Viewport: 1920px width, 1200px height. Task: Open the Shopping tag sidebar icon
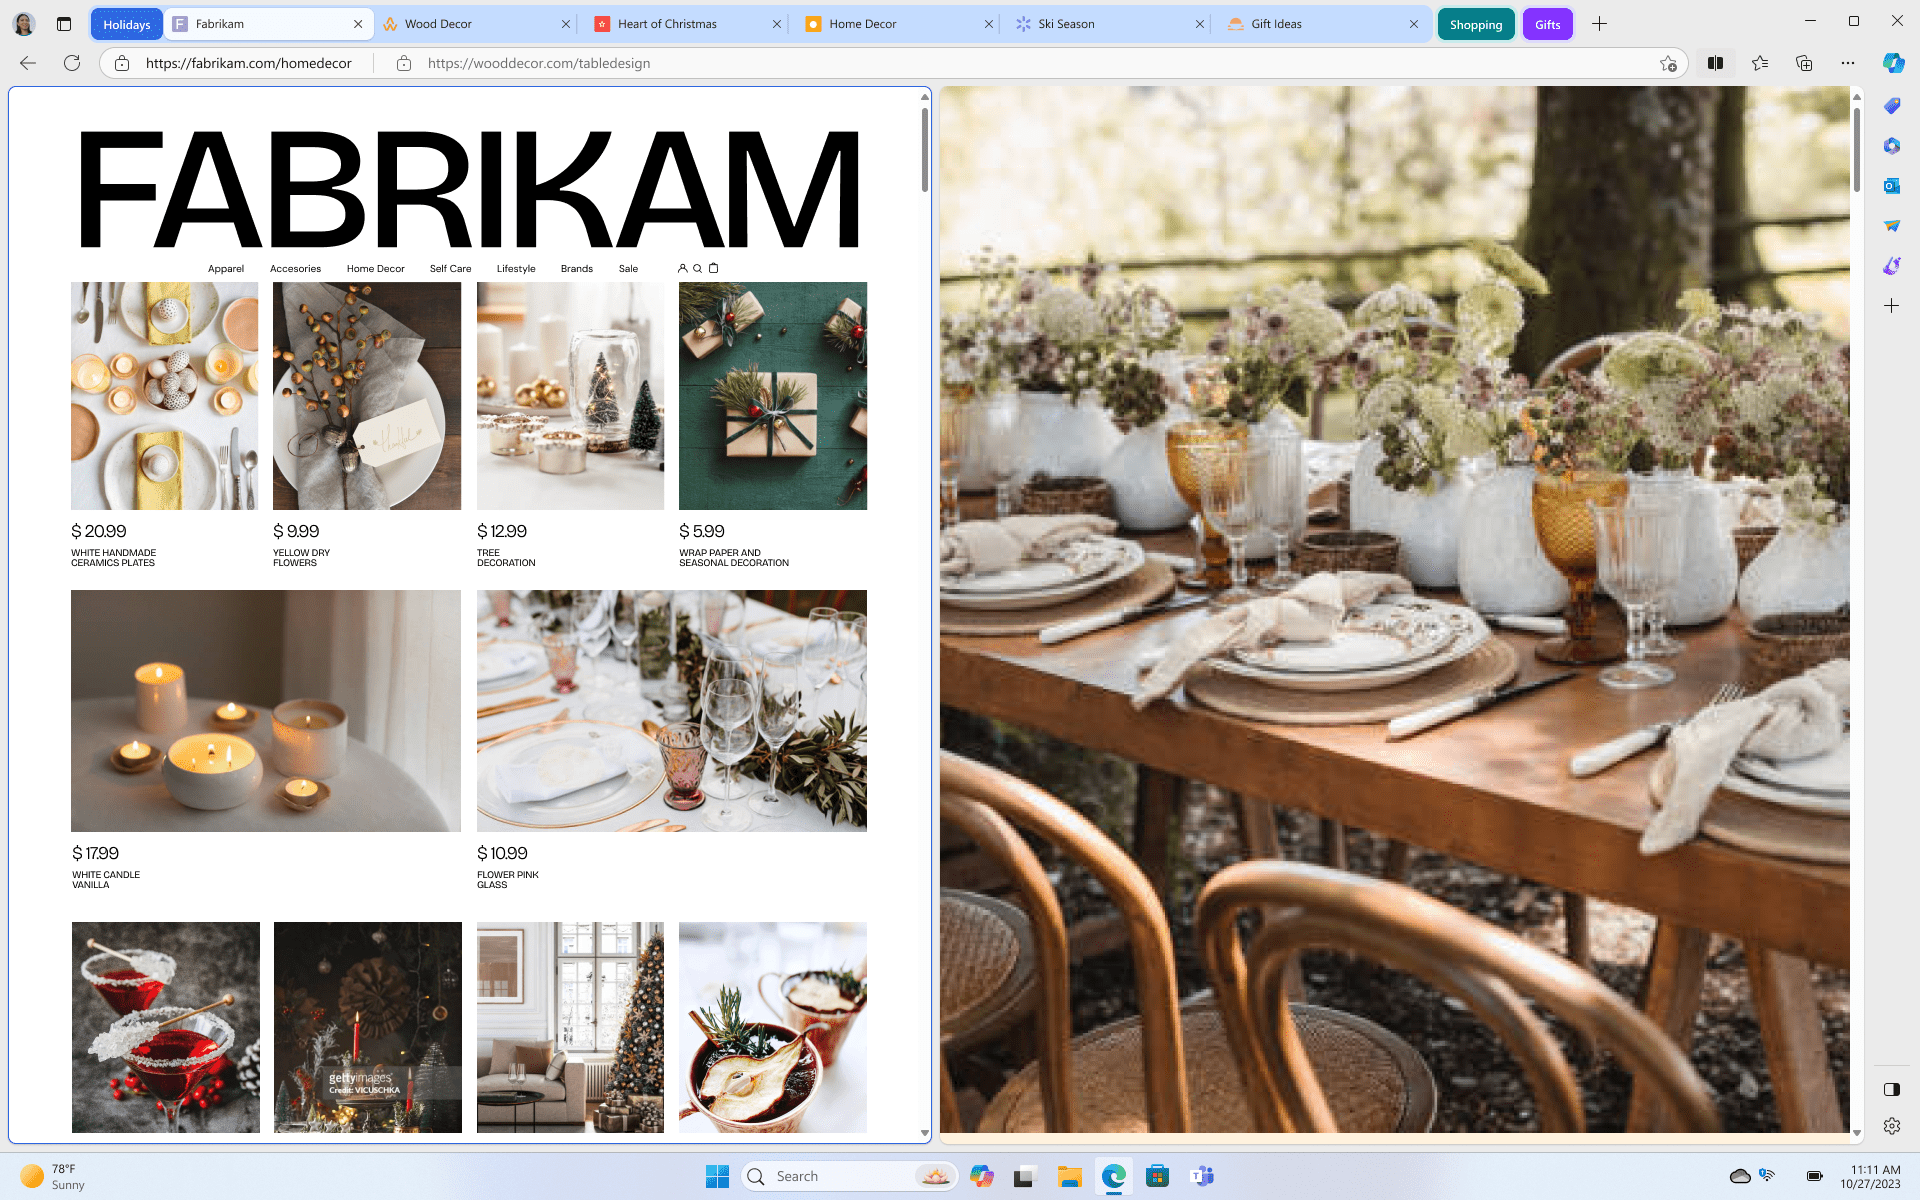pos(1892,106)
